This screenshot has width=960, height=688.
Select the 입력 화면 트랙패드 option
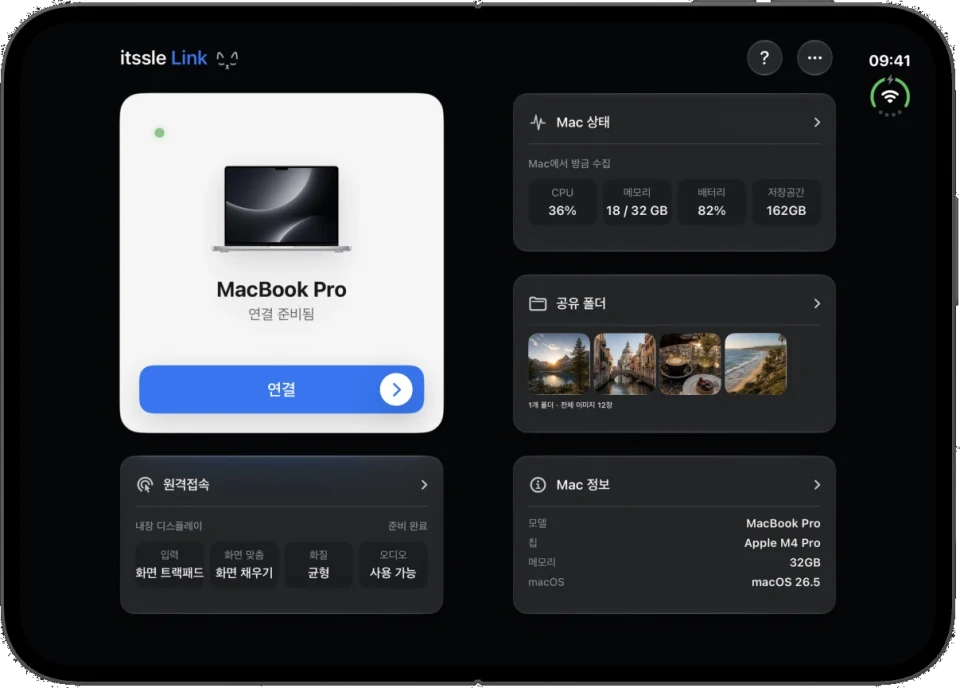pyautogui.click(x=170, y=564)
